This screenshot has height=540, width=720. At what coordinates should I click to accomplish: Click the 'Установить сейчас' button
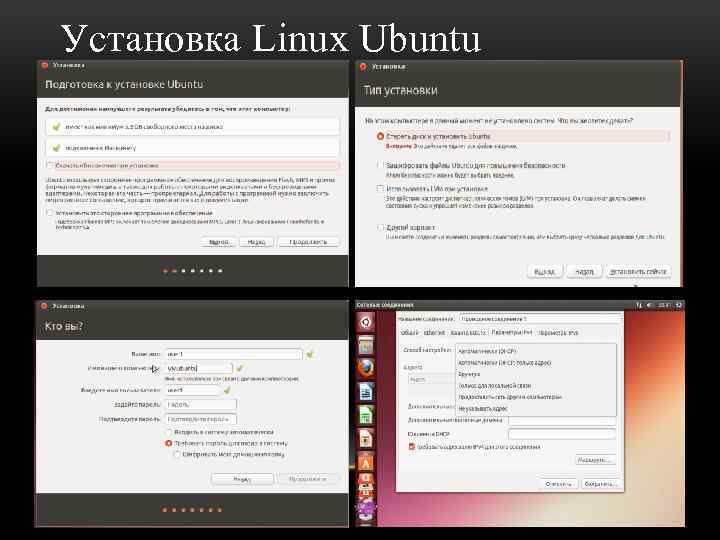(638, 271)
